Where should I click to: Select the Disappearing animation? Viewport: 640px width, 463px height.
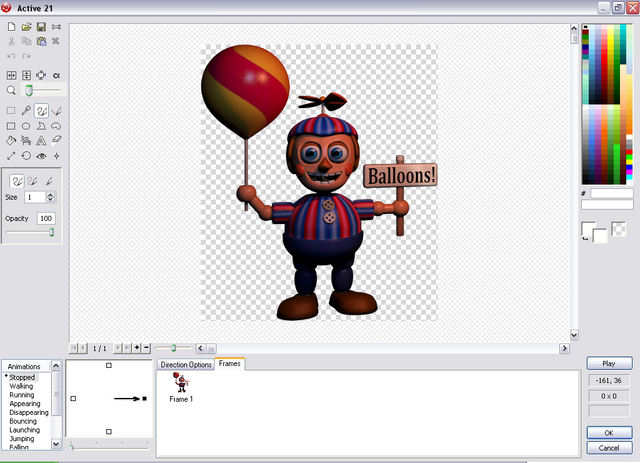(x=29, y=412)
